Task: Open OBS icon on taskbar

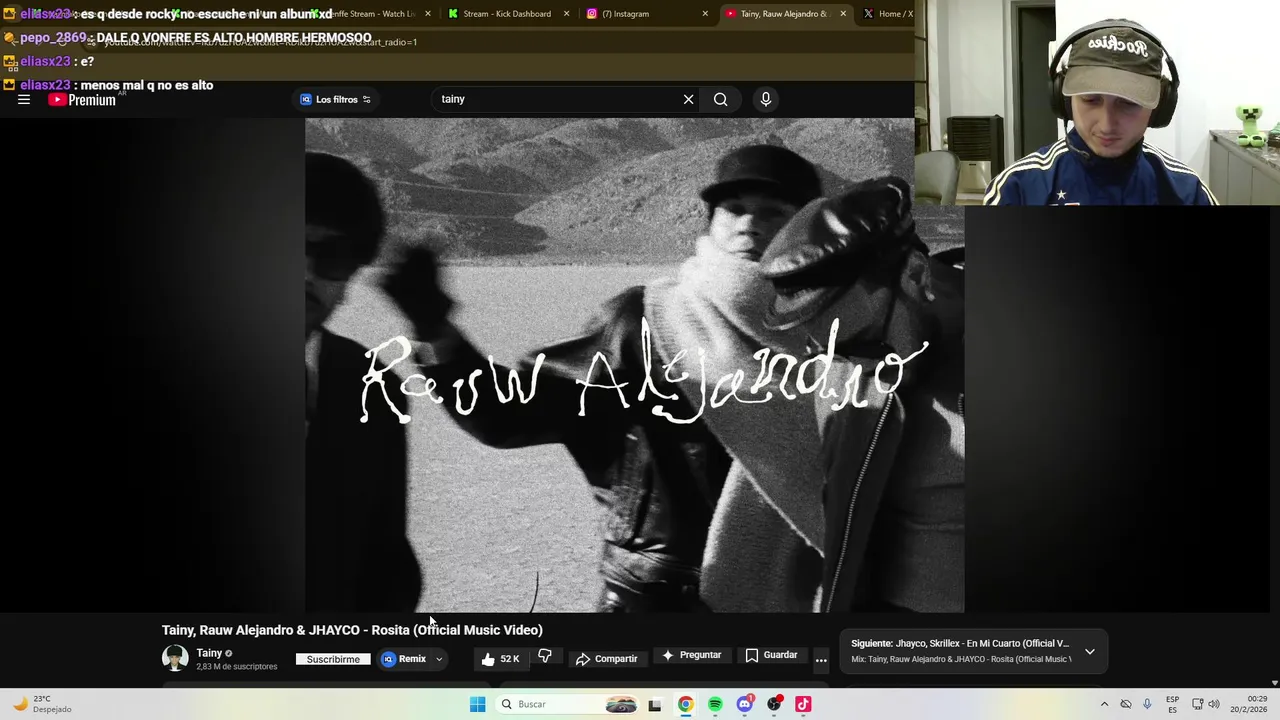Action: click(774, 704)
